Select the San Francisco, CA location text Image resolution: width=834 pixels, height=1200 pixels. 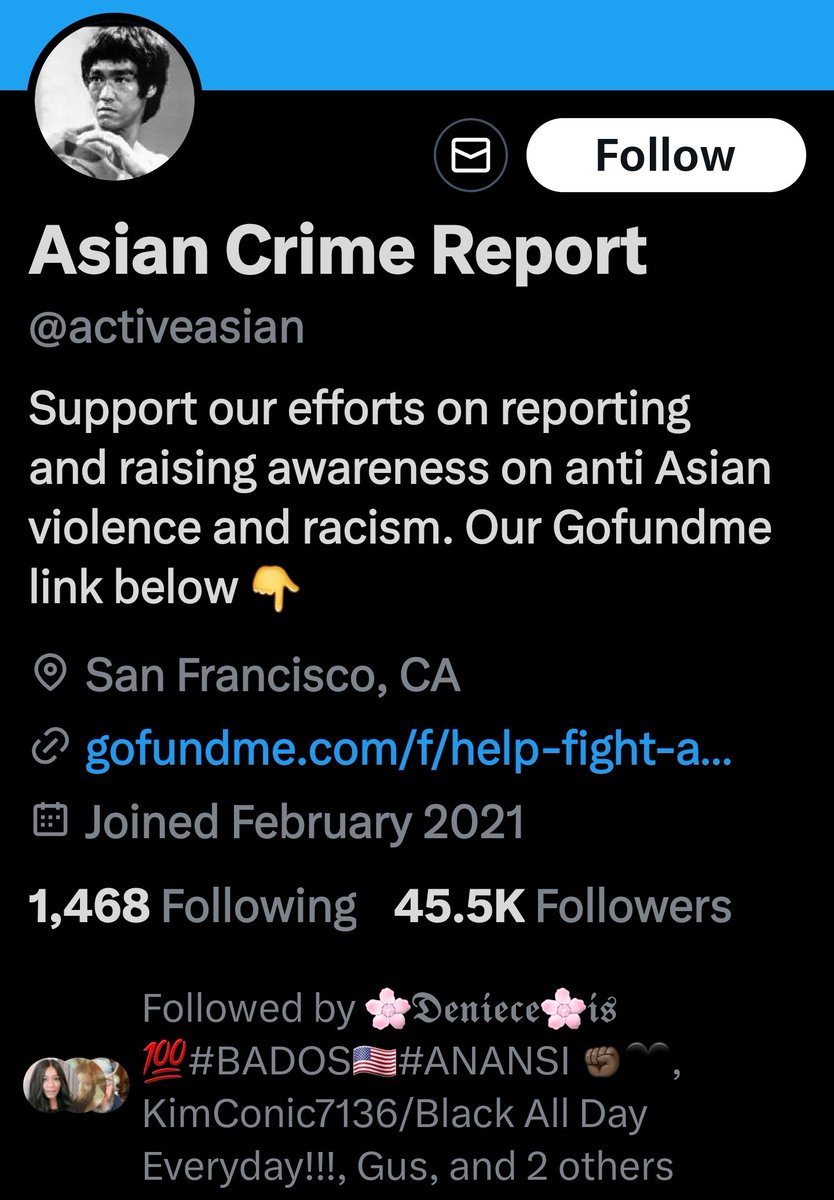click(272, 677)
